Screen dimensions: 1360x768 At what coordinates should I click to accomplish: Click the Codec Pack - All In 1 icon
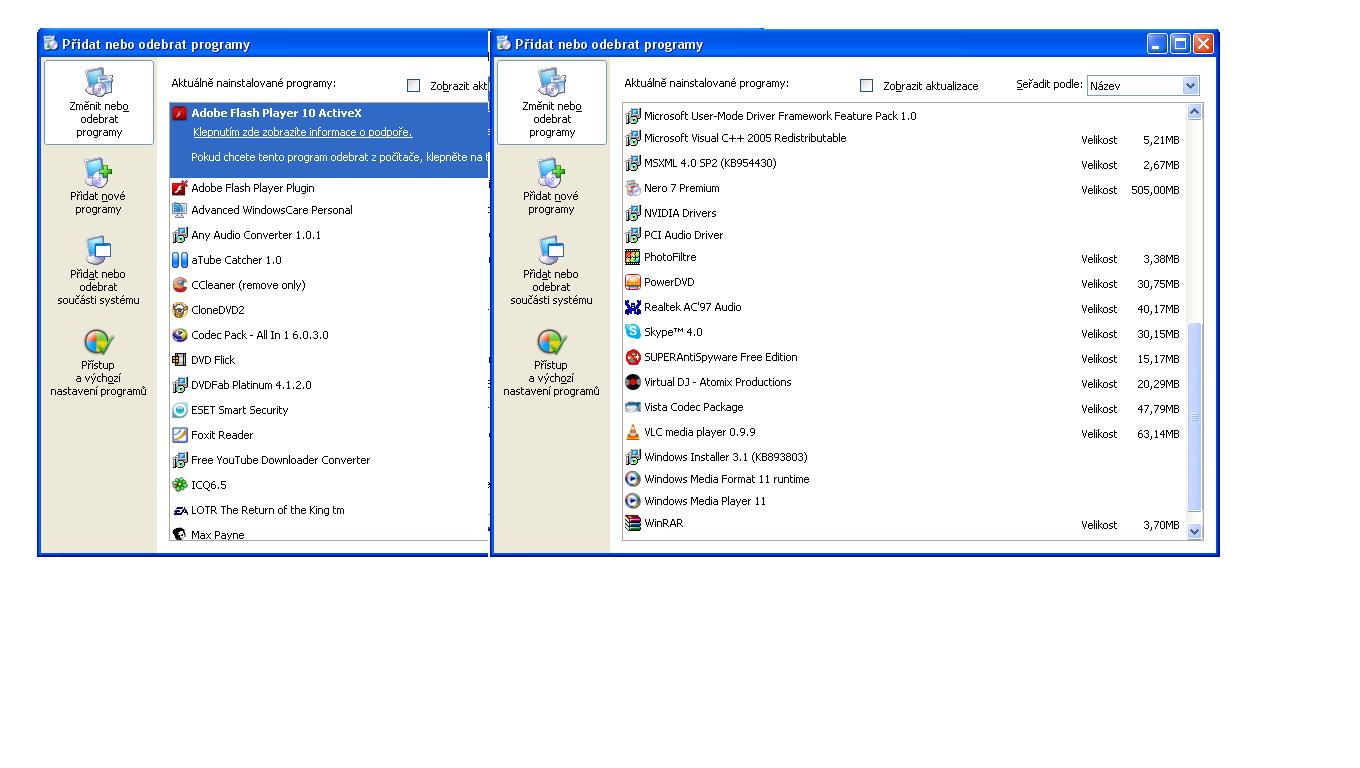click(x=180, y=335)
